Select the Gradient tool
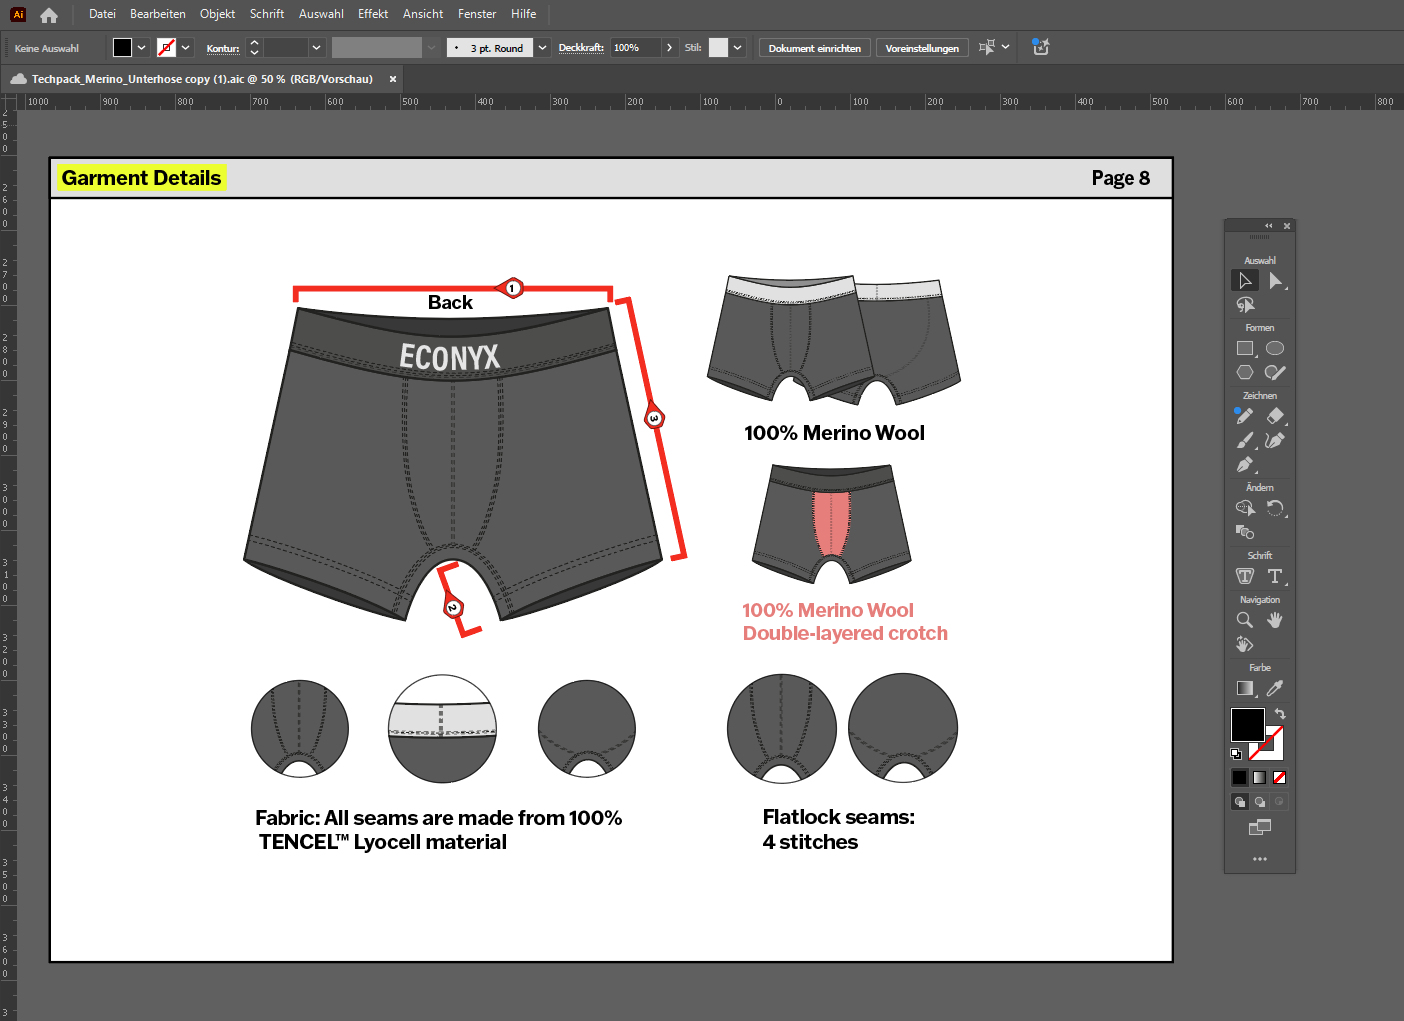The width and height of the screenshot is (1404, 1021). [1245, 688]
